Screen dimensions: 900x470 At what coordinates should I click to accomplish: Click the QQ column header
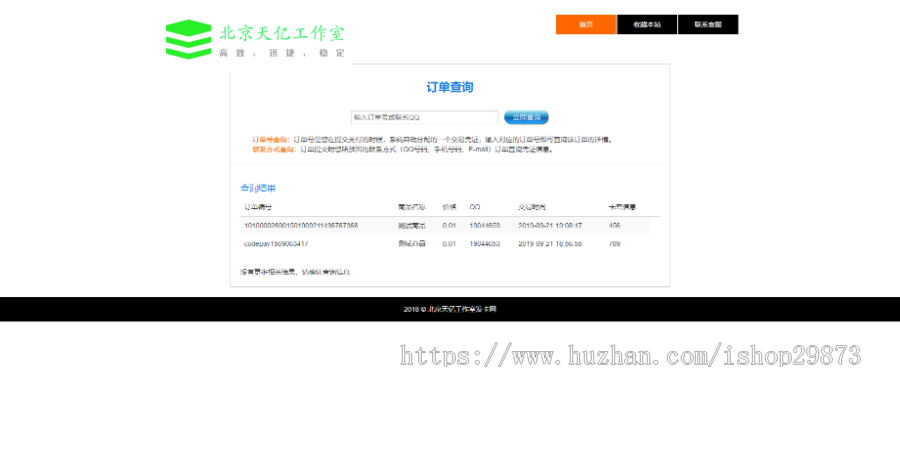coord(475,207)
